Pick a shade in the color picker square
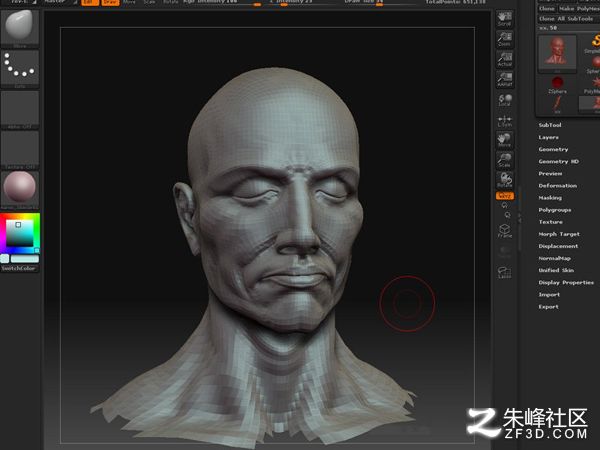This screenshot has width=600, height=450. coord(20,233)
